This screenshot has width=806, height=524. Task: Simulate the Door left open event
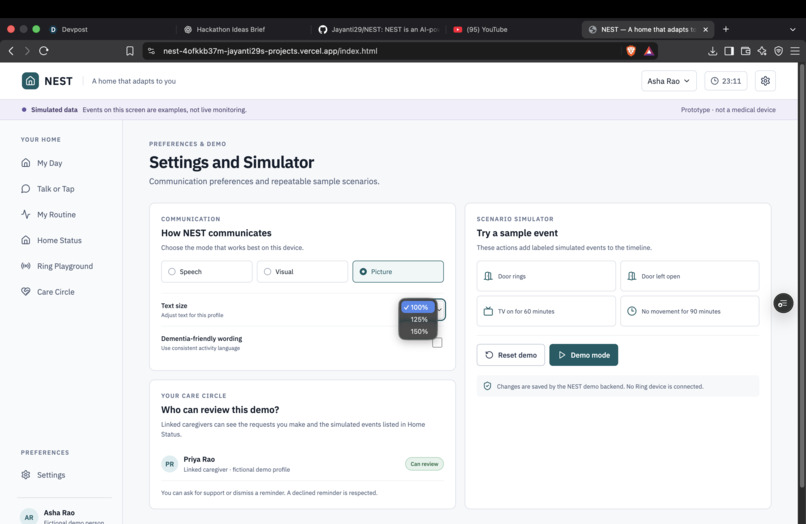pos(689,276)
